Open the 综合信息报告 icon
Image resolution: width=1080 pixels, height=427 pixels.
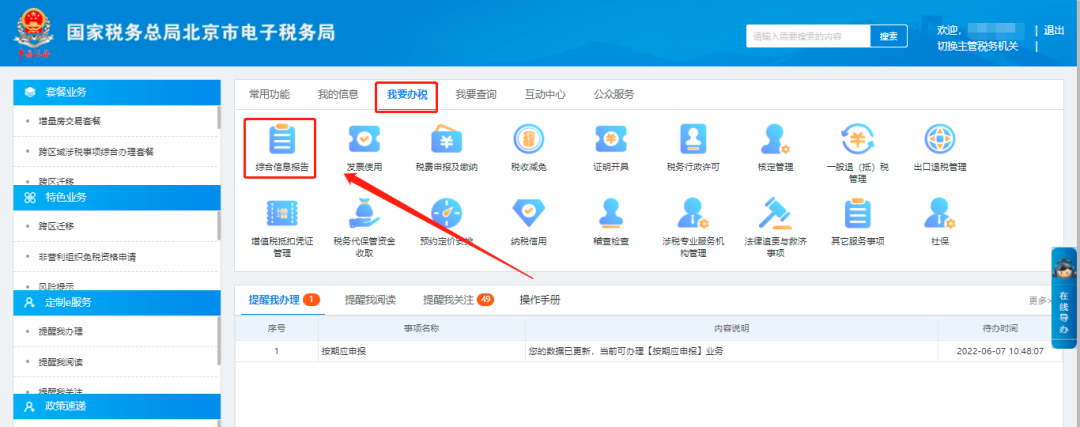click(281, 139)
